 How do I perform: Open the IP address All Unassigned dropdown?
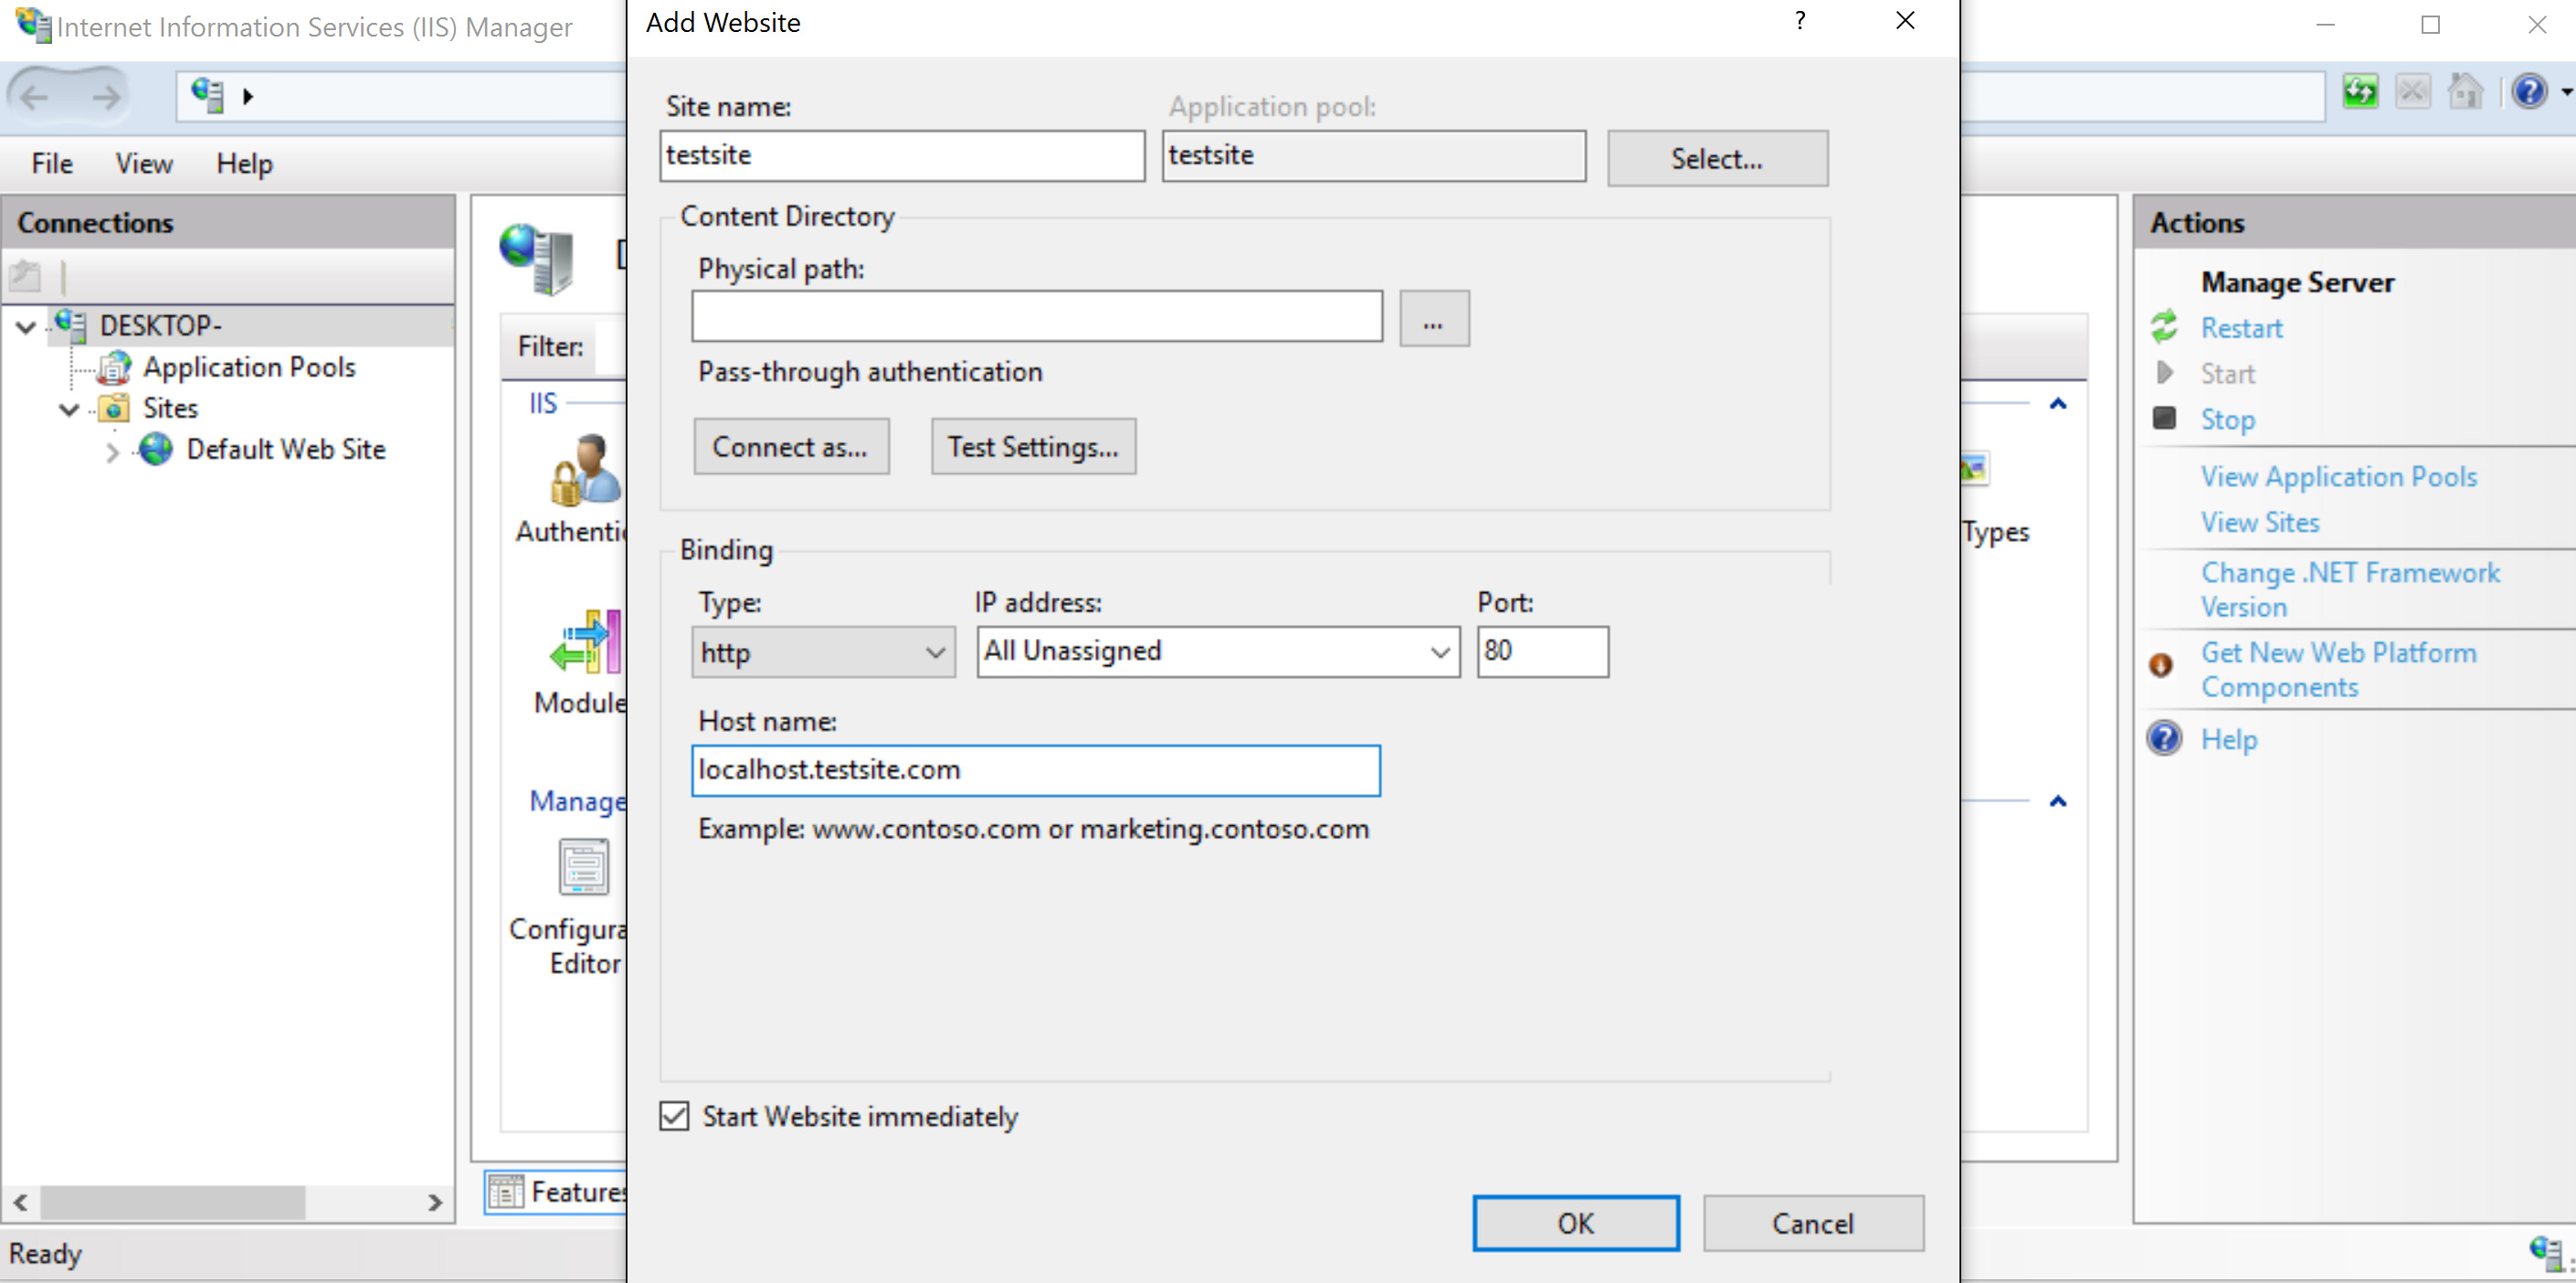point(1217,652)
